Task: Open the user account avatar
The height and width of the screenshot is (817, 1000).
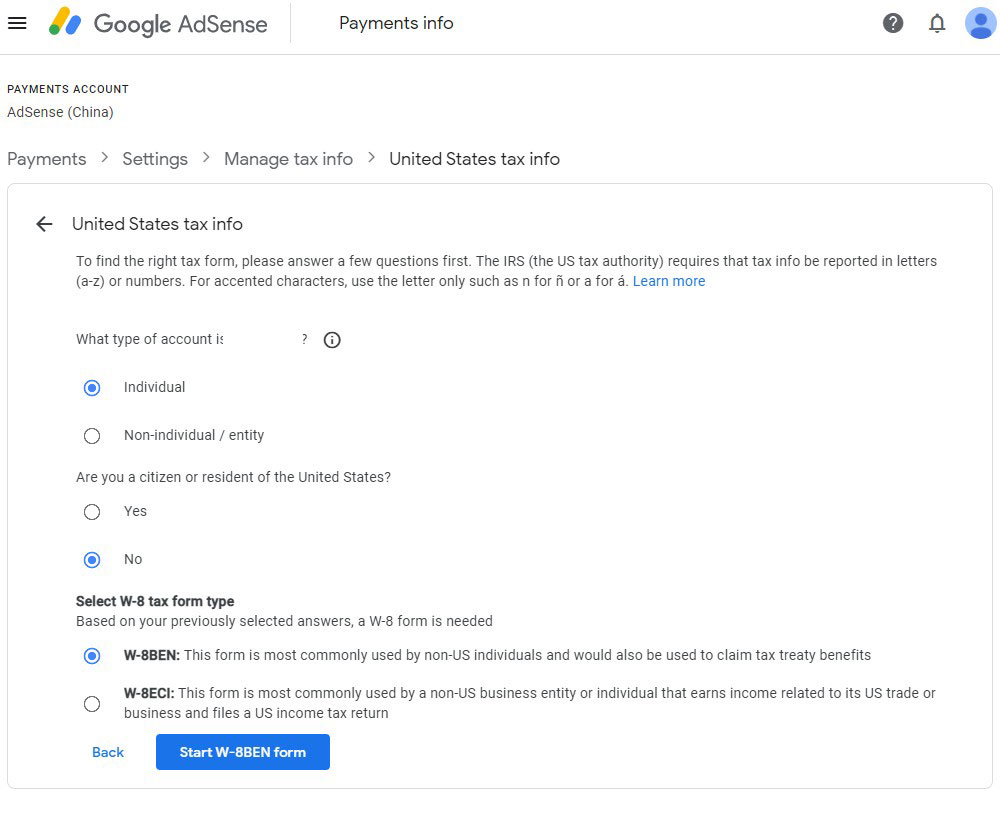Action: [980, 23]
